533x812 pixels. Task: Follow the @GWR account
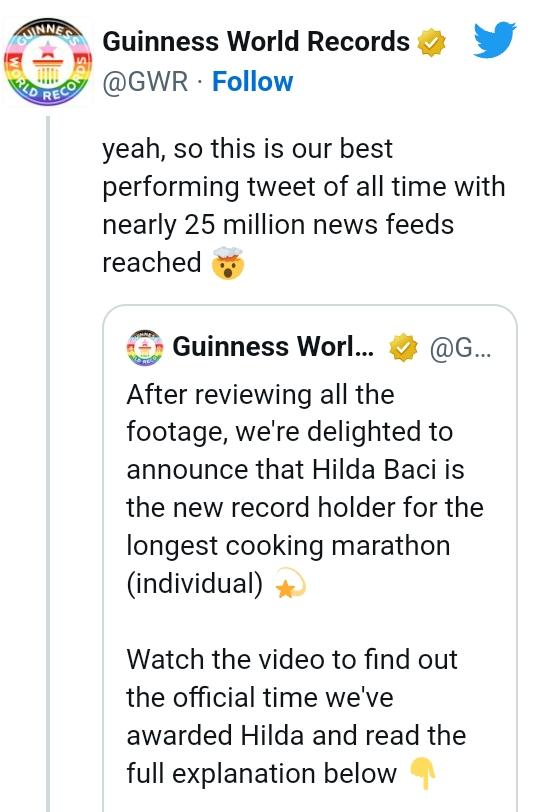click(252, 82)
